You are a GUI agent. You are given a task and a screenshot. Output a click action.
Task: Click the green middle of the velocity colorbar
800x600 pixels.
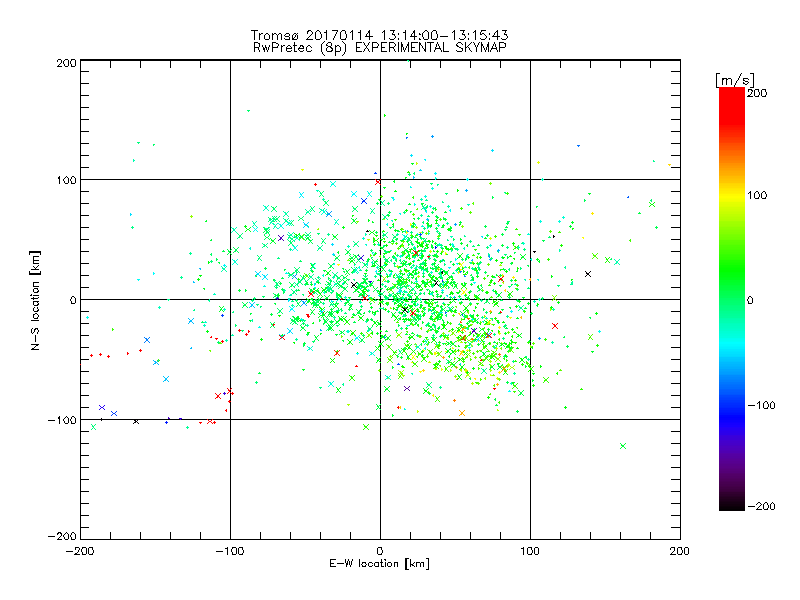pyautogui.click(x=732, y=286)
